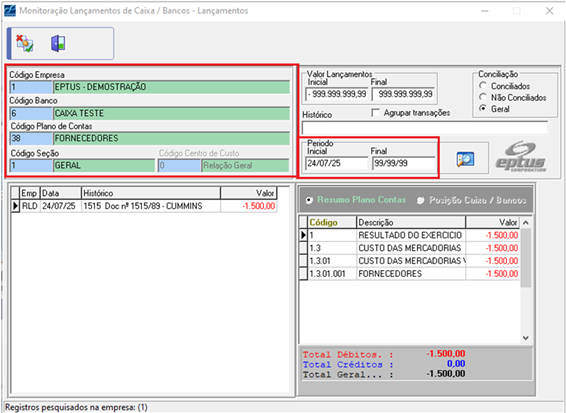Switch to Posição Caixa / Bancos view
The height and width of the screenshot is (413, 566).
pyautogui.click(x=421, y=200)
